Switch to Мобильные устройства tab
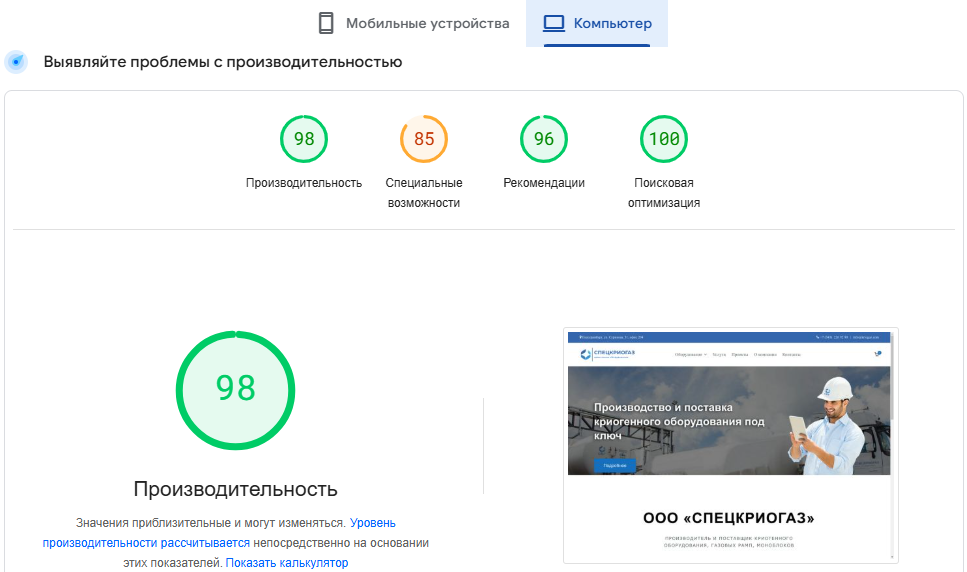967x572 pixels. point(414,23)
